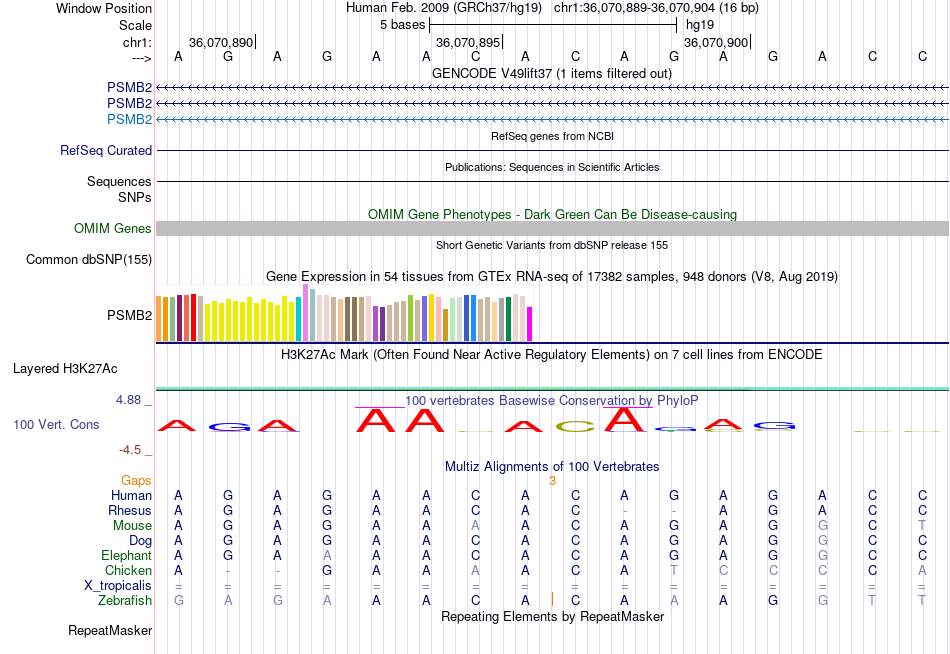
Task: Click the orange insertion bar in the Zebrafish row
Action: point(553,599)
